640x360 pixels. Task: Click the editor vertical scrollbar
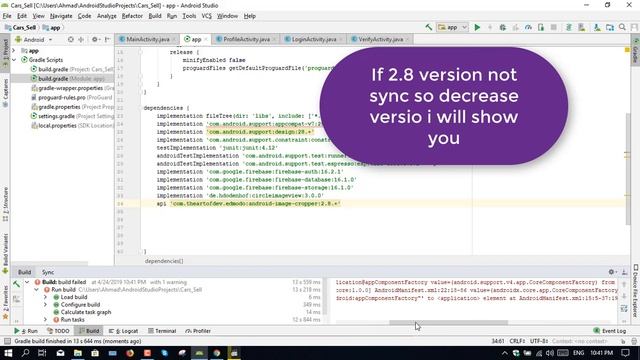click(627, 168)
